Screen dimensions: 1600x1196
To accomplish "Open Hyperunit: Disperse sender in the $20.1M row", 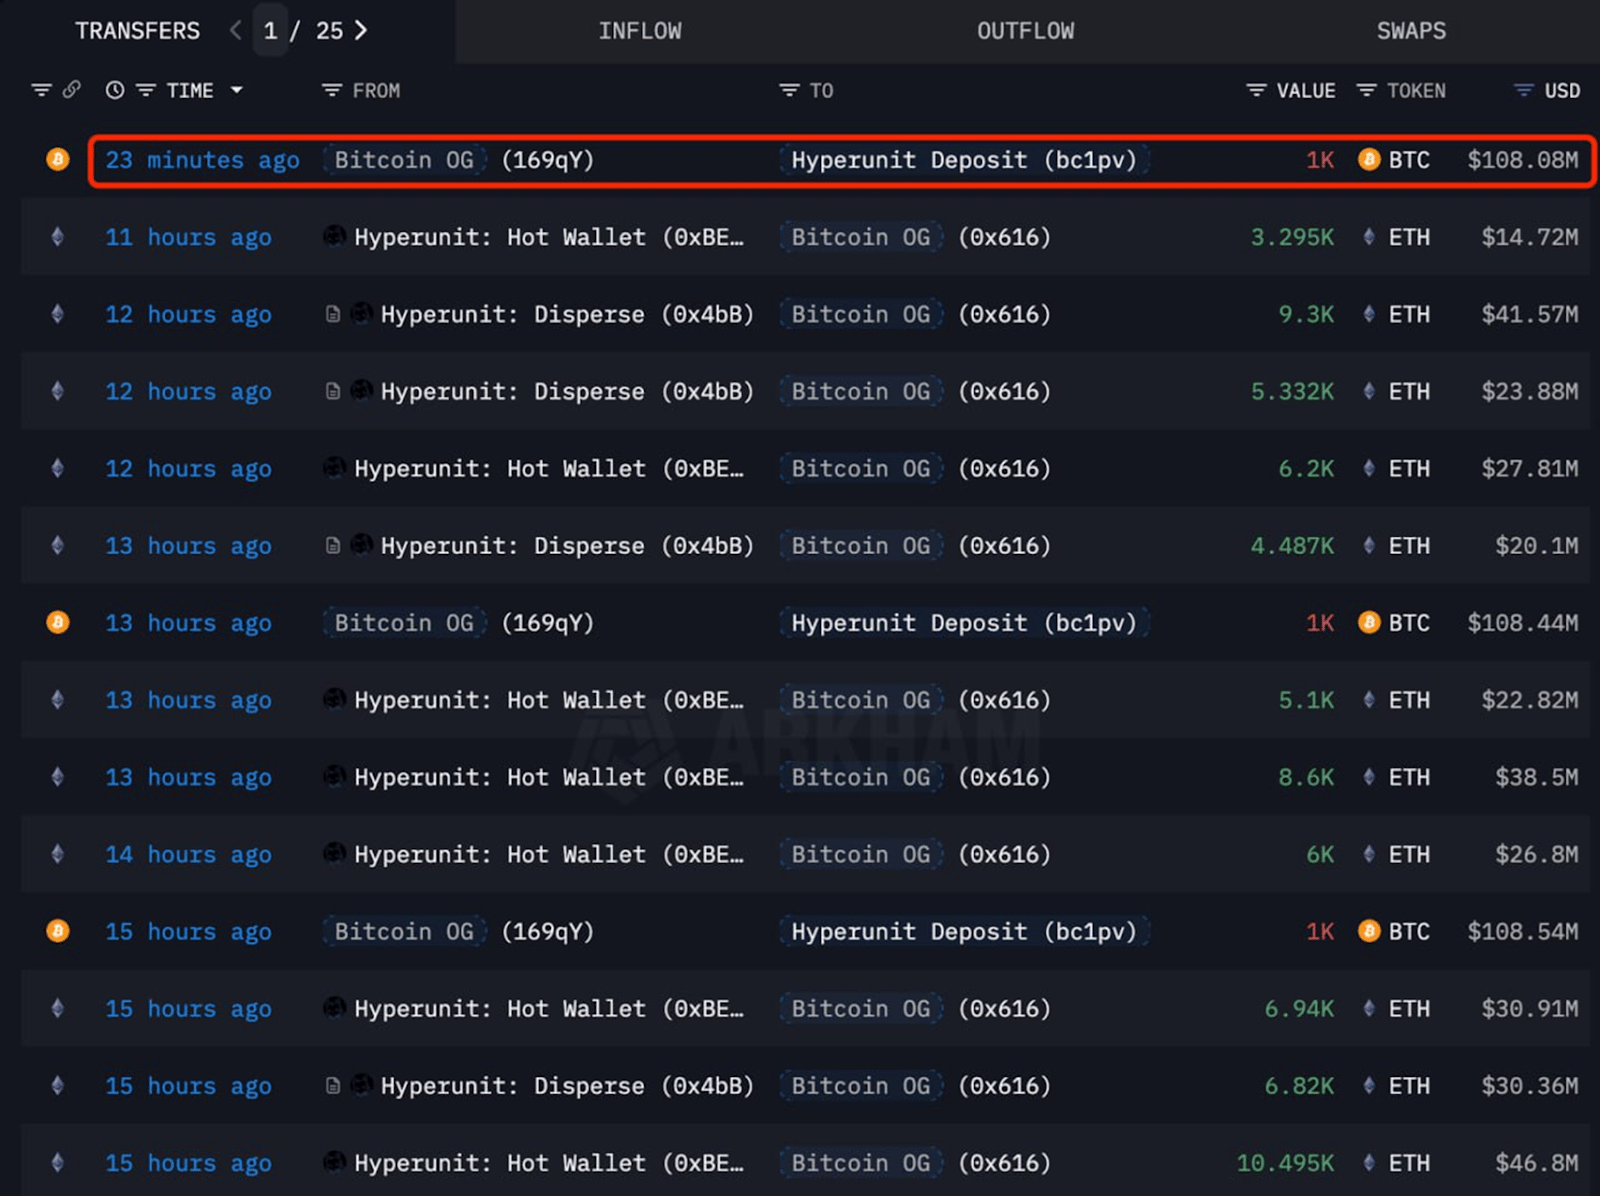I will point(567,545).
